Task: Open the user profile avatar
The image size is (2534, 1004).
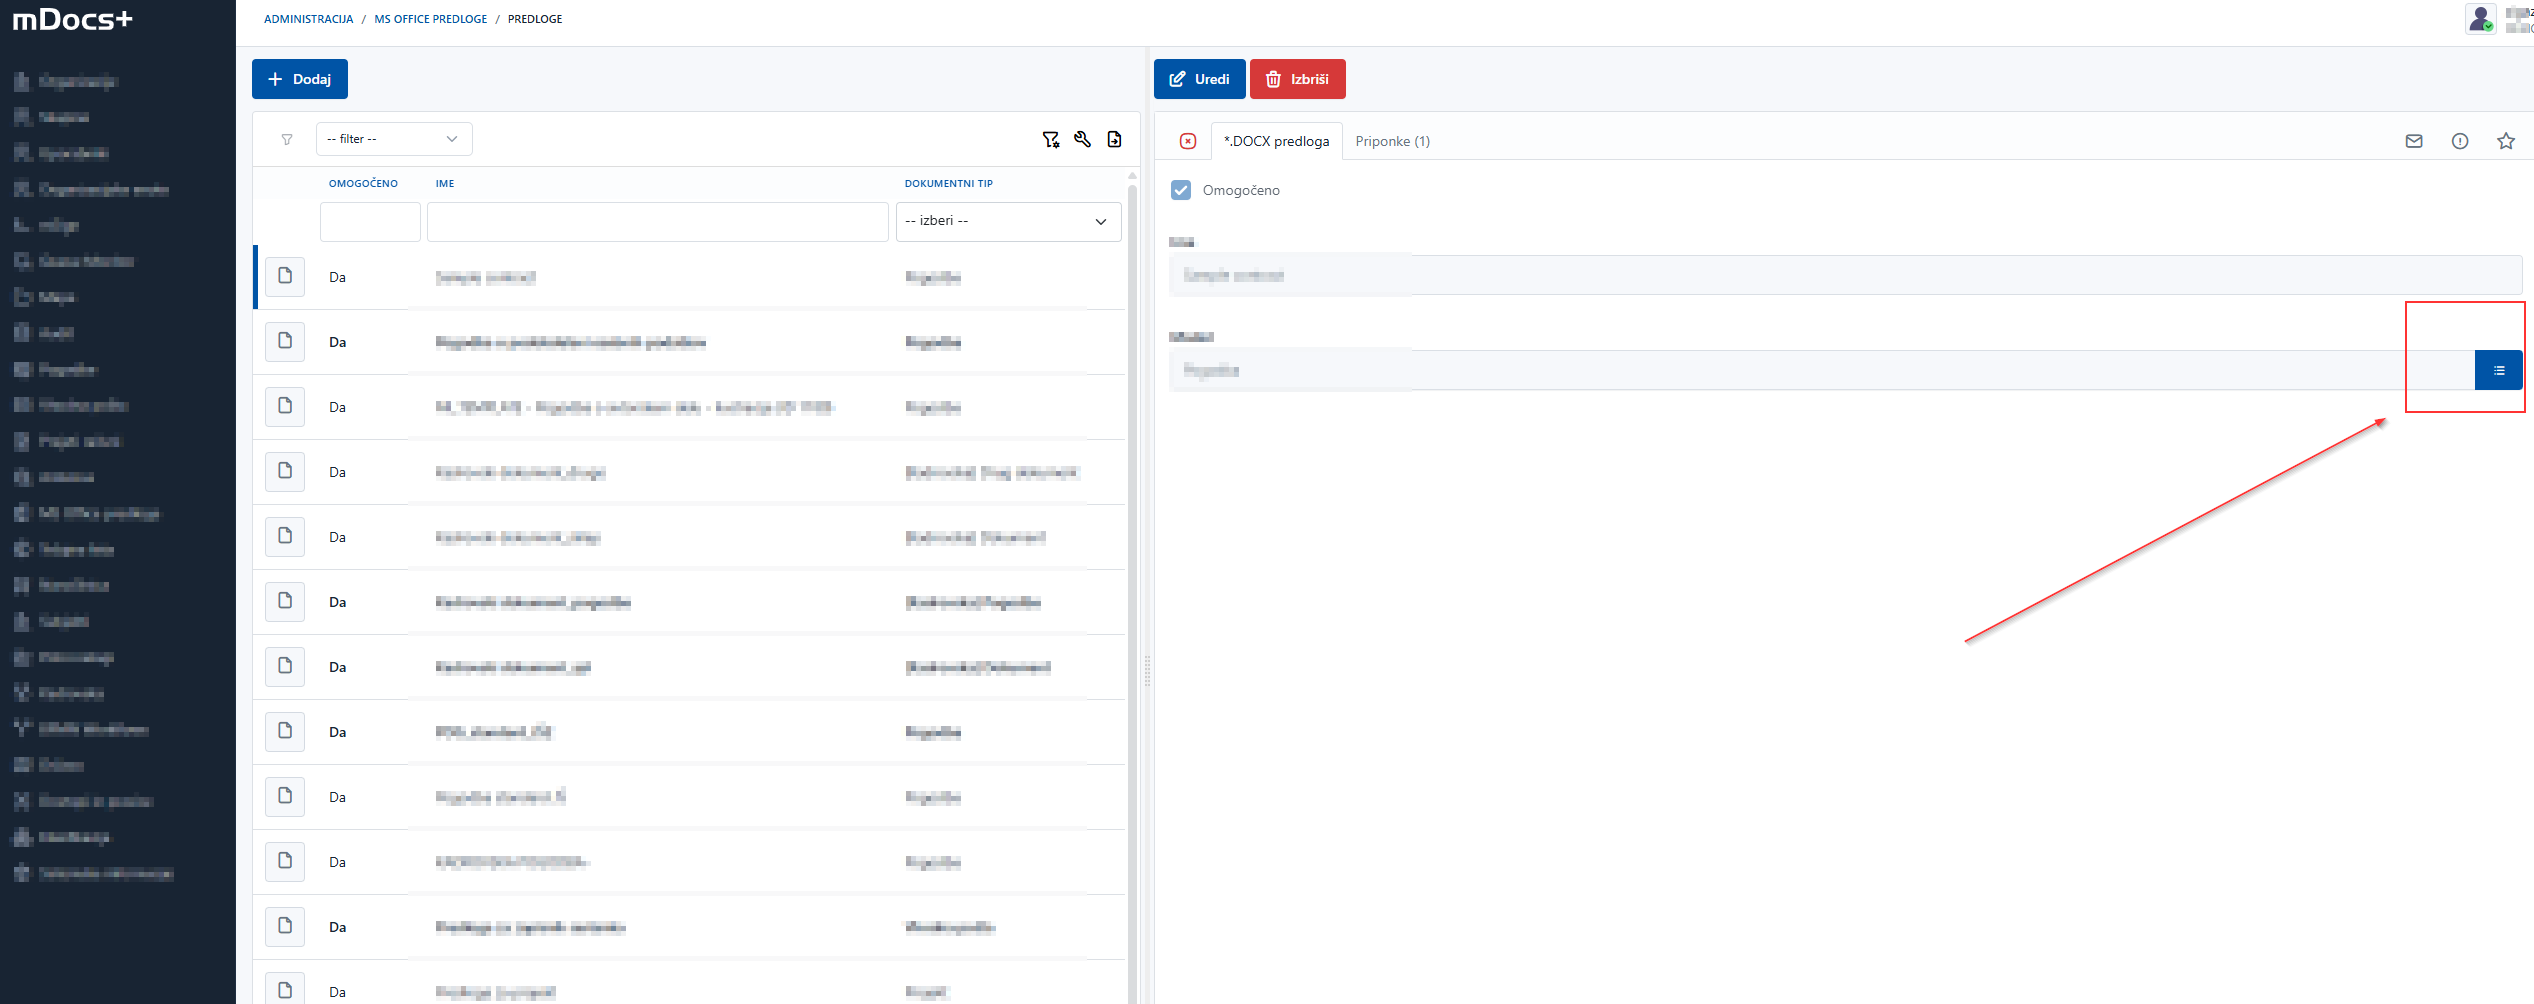Action: coord(2480,19)
